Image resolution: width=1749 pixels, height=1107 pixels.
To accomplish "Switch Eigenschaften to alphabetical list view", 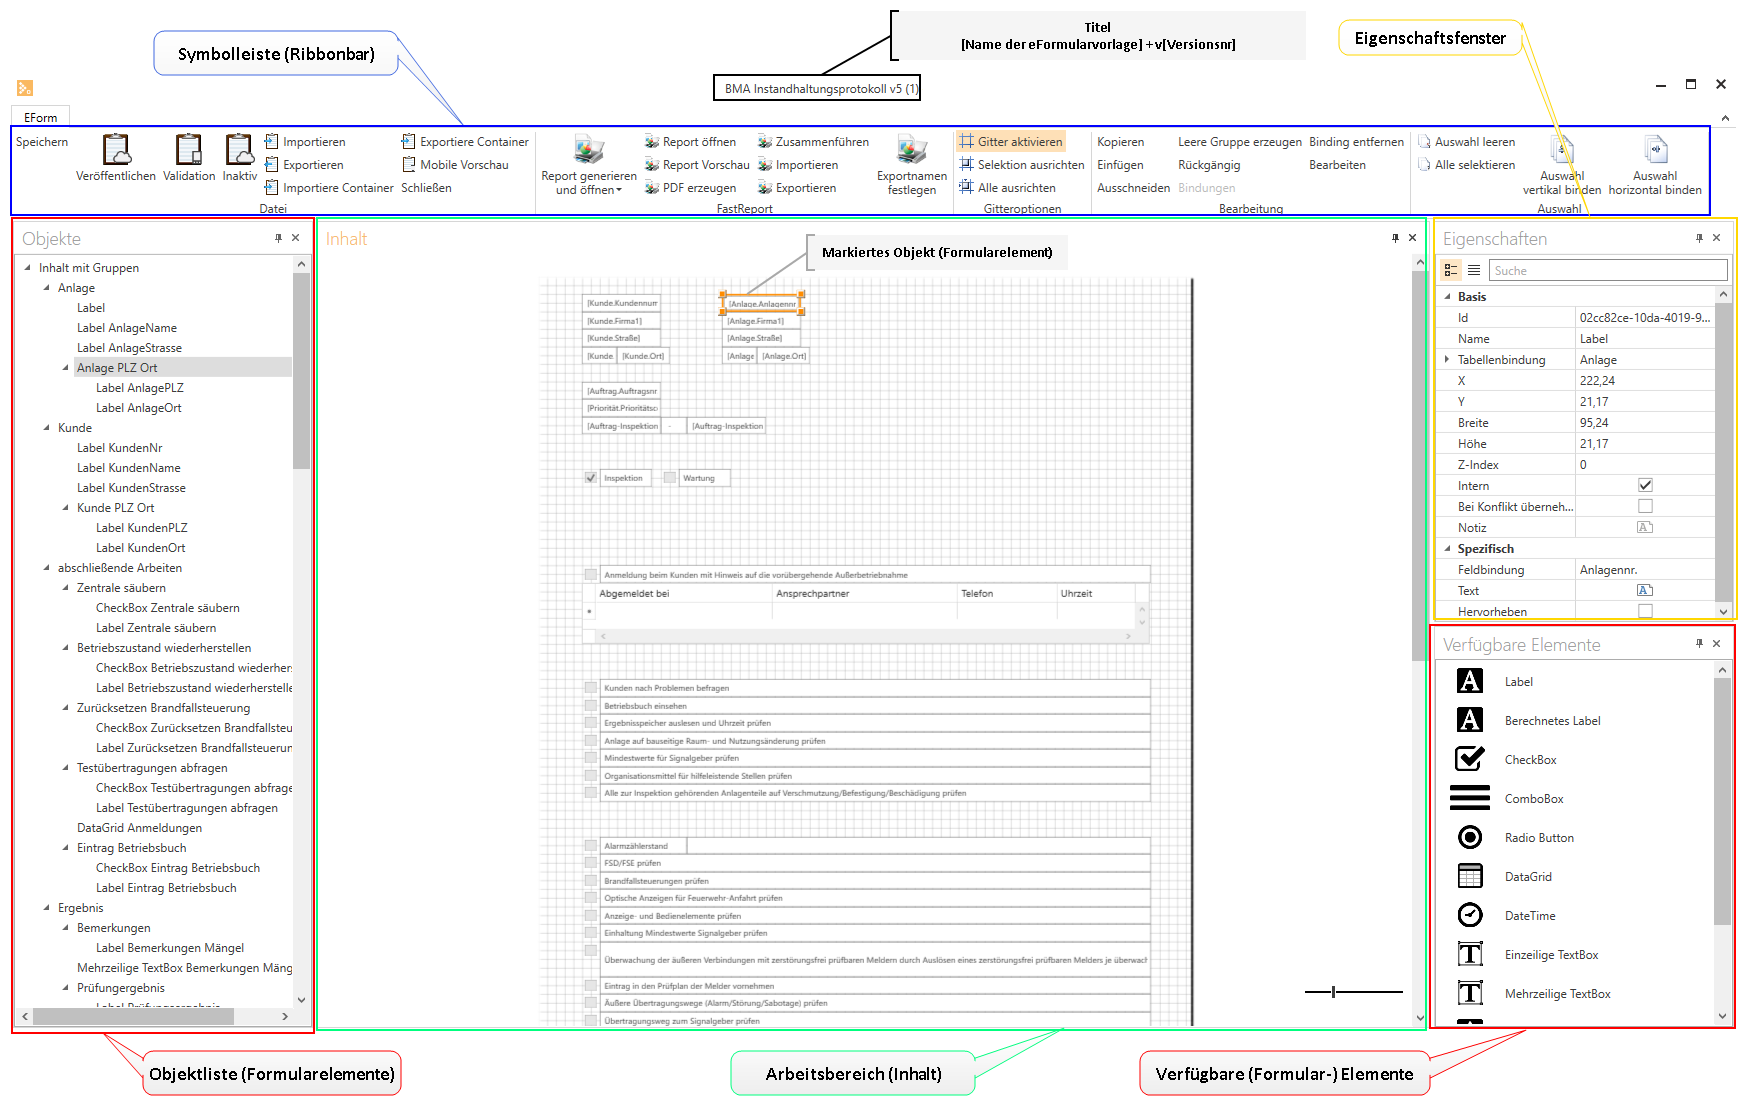I will point(1474,270).
